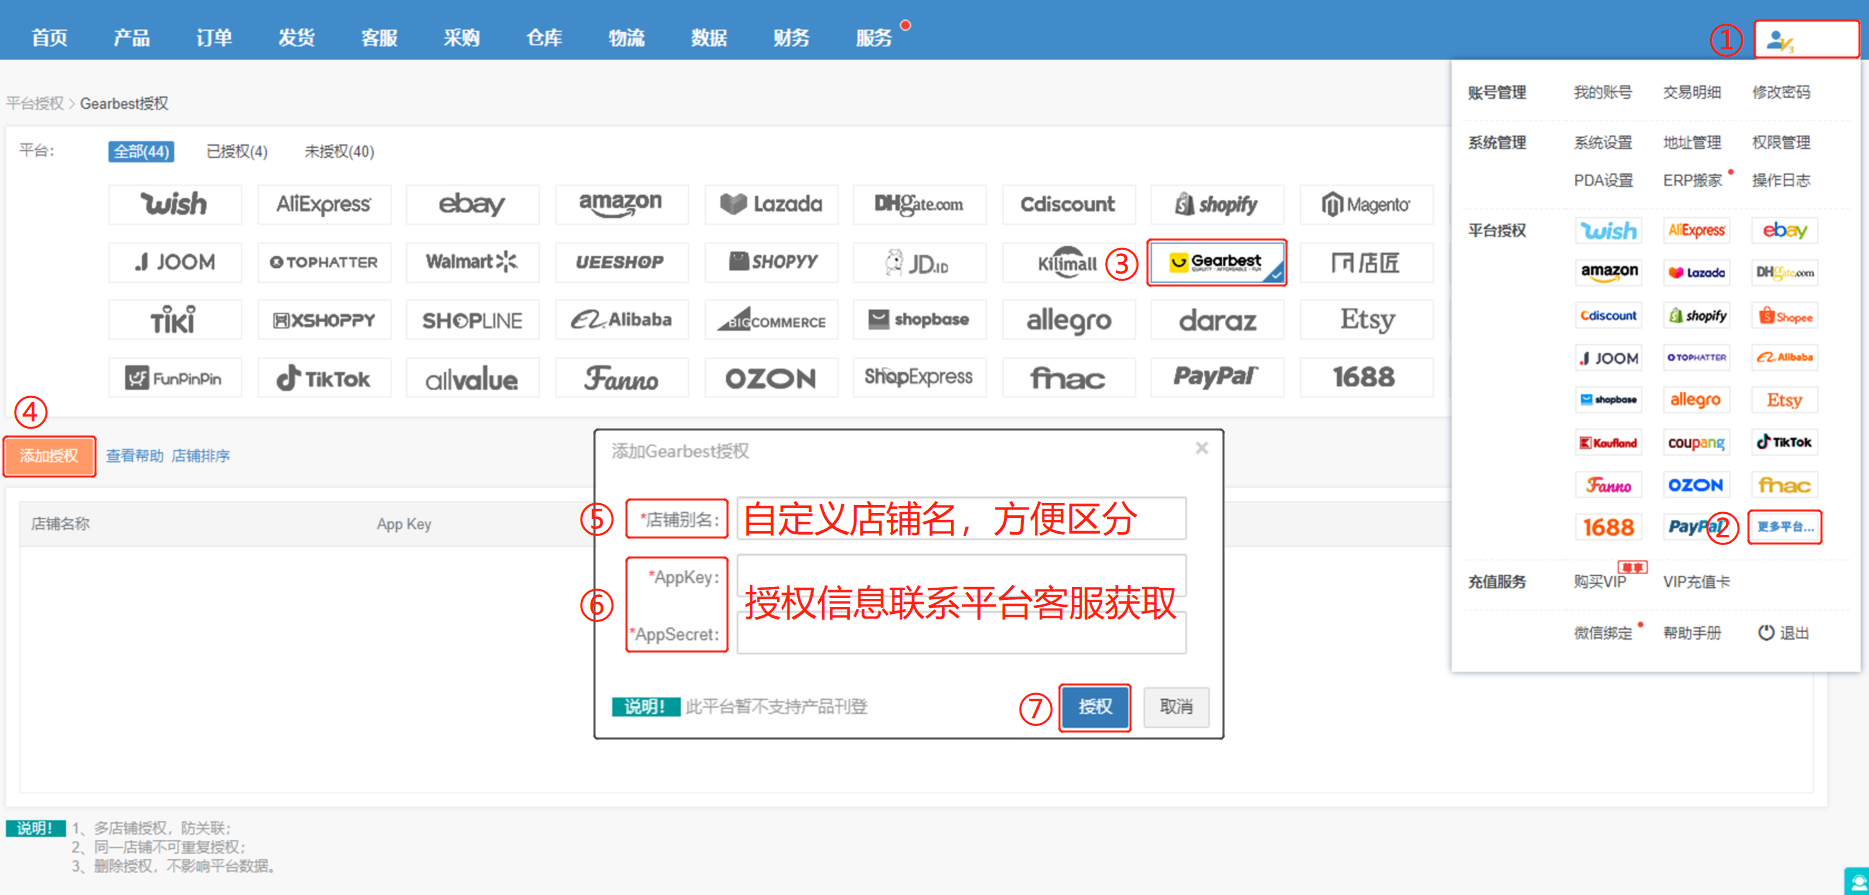
Task: Choose the ebay platform tile in grid
Action: 472,204
